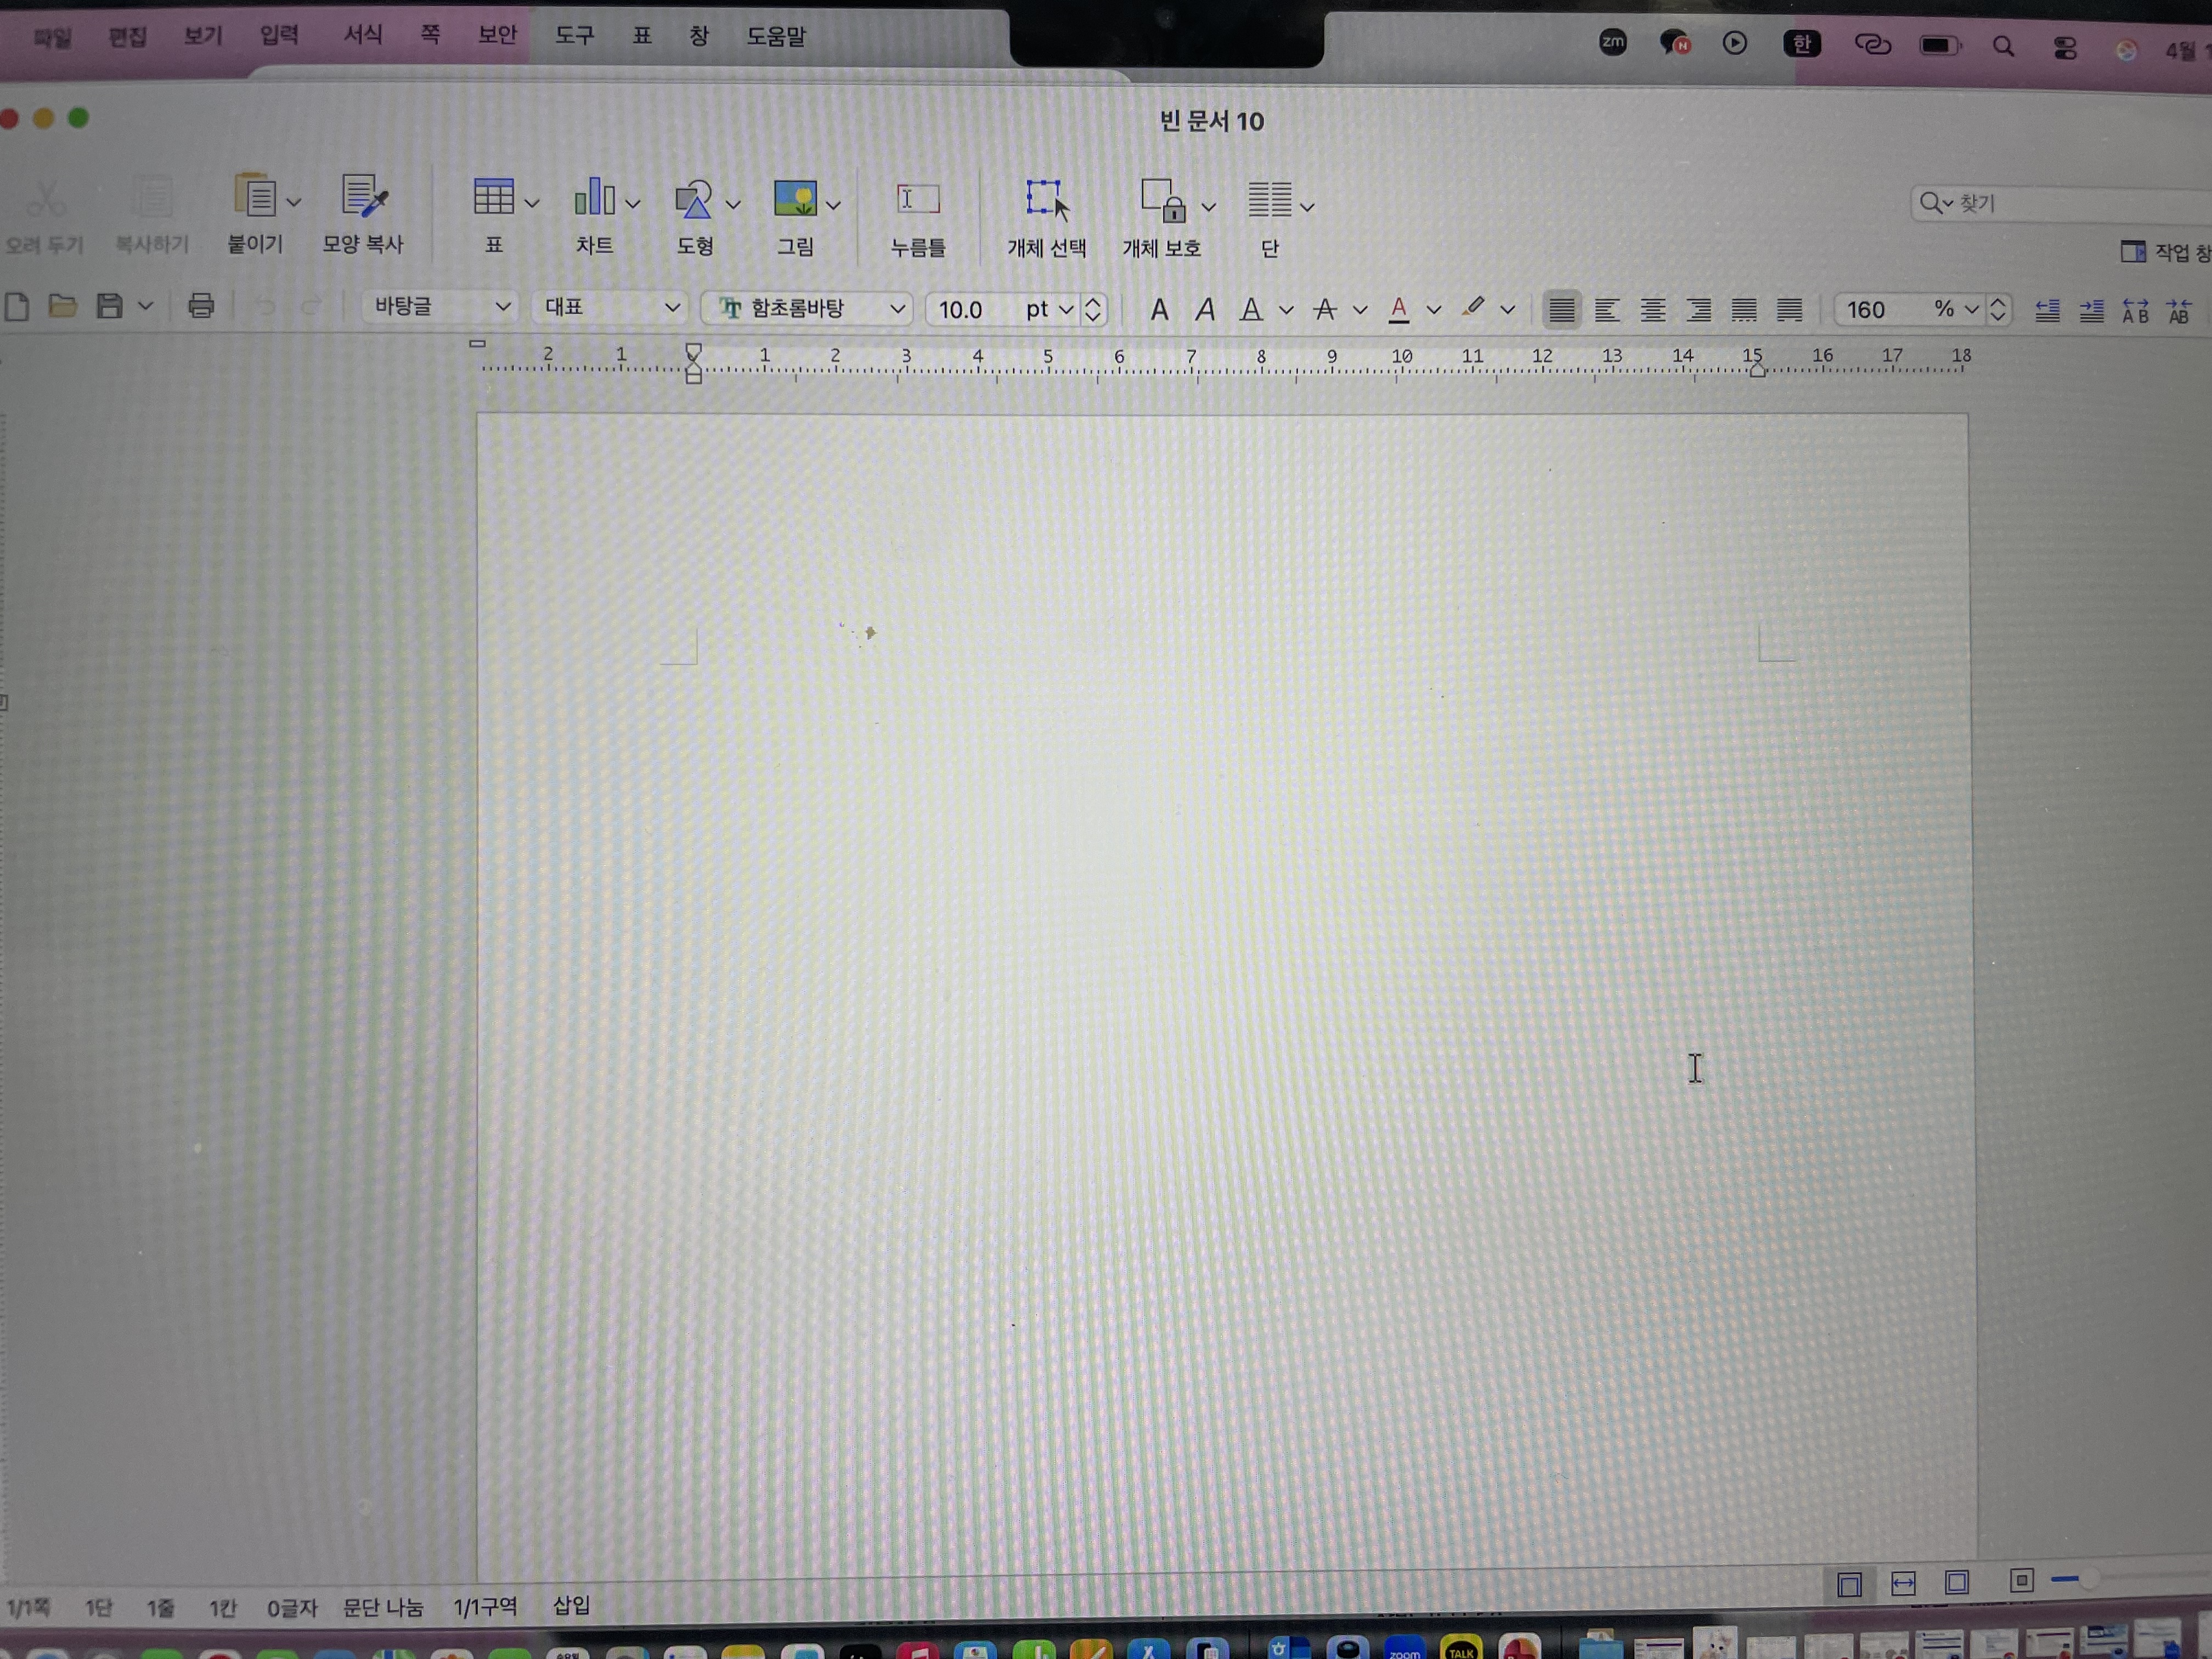Enable right paragraph alignment
The width and height of the screenshot is (2212, 1659).
point(1698,310)
